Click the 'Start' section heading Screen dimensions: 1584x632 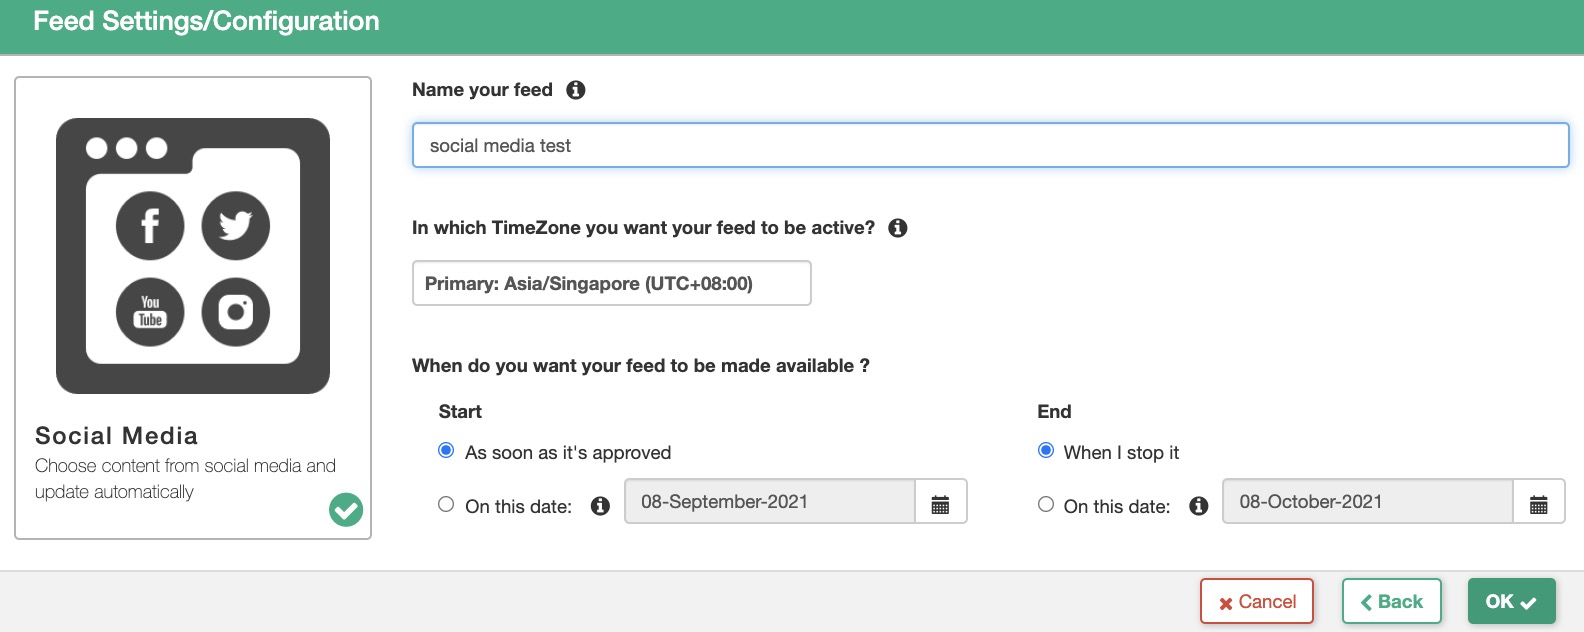(x=460, y=412)
